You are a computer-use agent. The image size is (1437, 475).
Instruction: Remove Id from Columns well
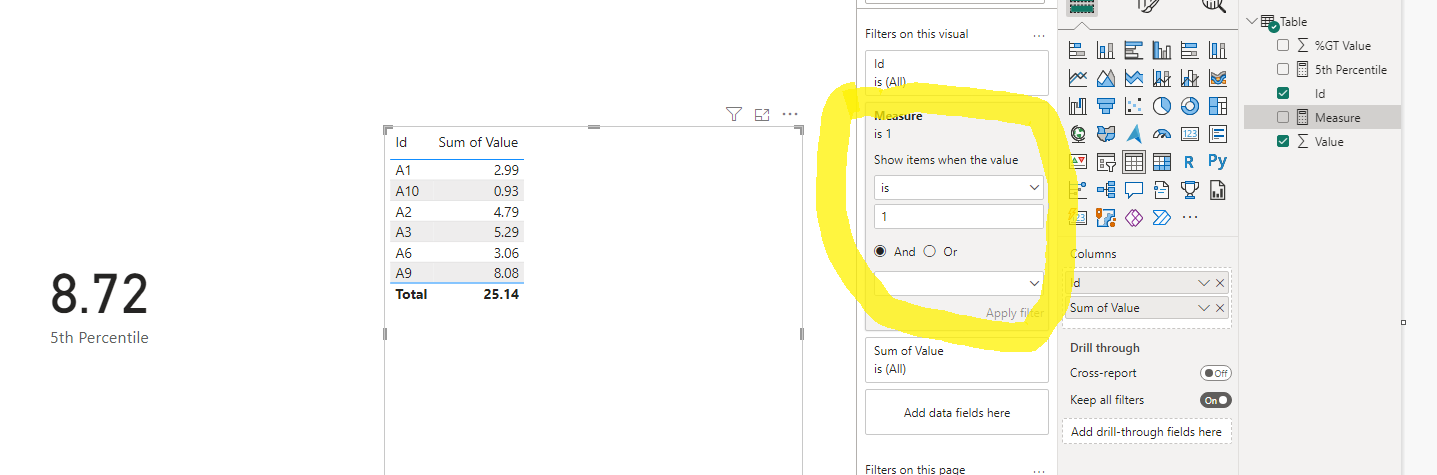pos(1220,283)
